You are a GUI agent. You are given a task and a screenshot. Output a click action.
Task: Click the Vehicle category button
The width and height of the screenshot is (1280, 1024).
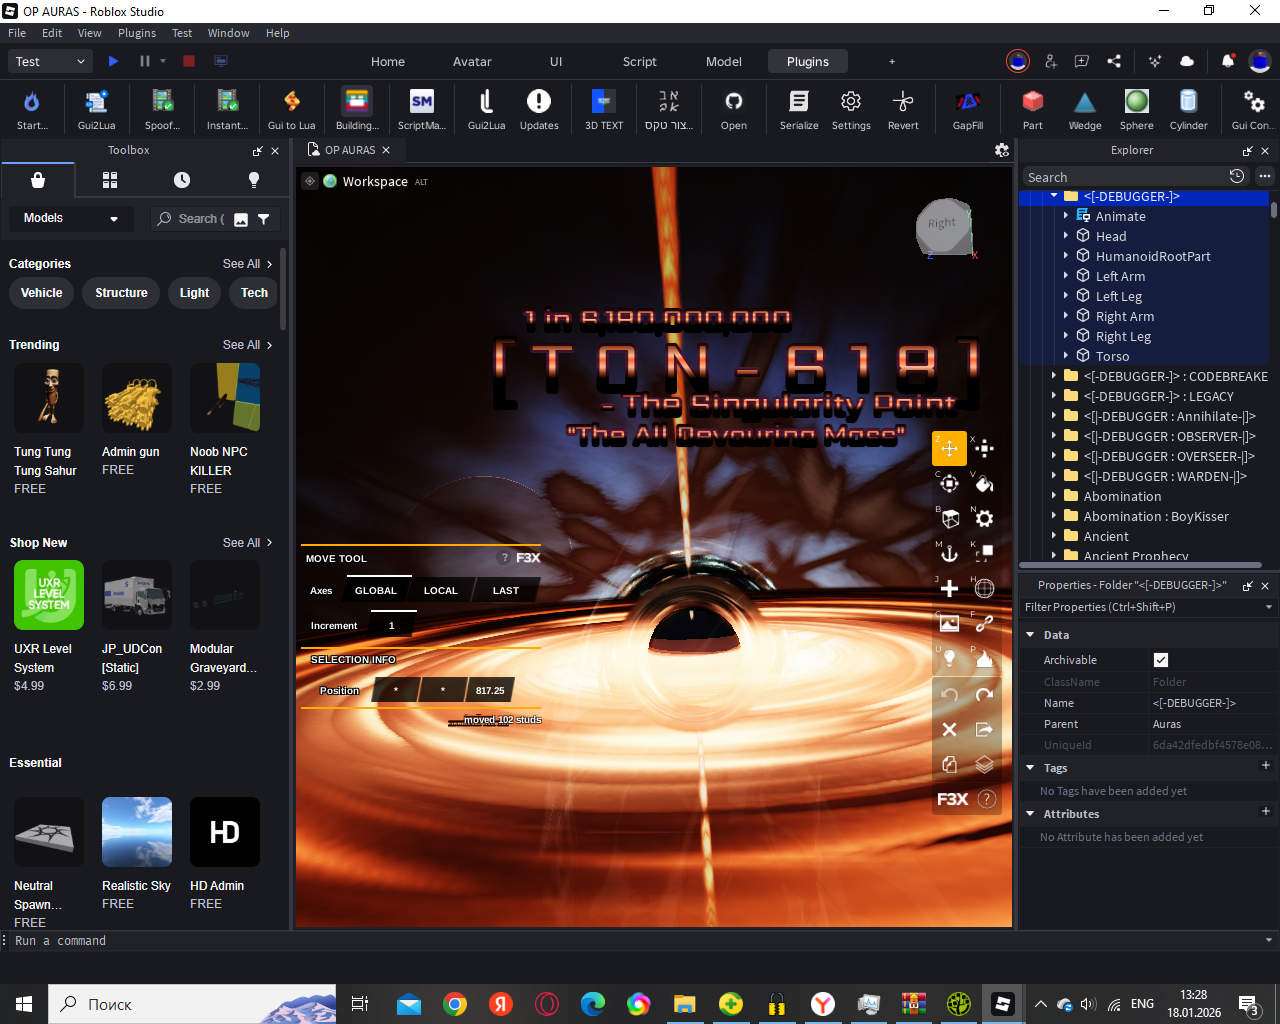point(42,293)
